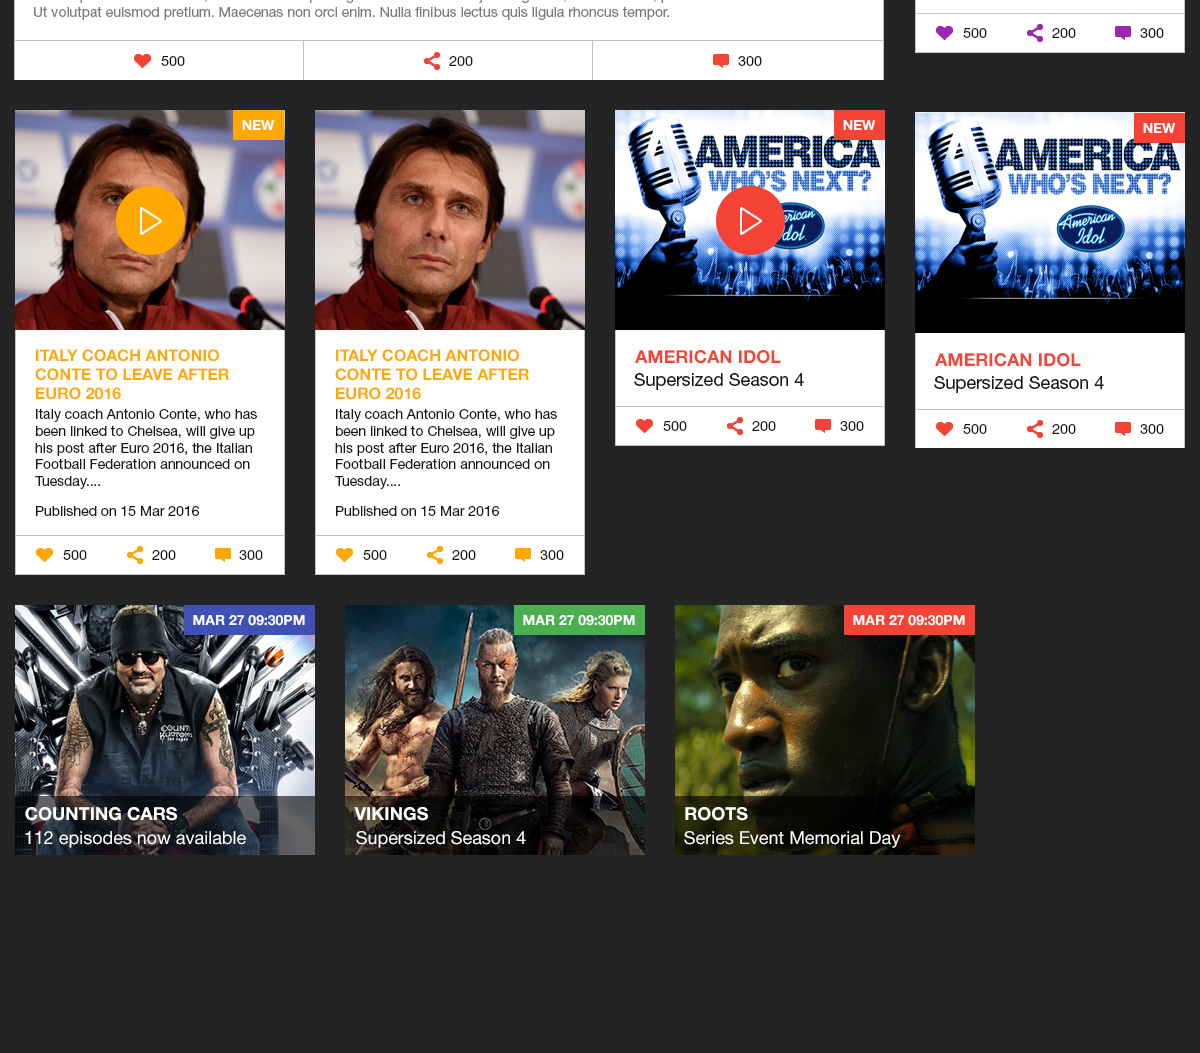Click the green MAR 27 09:30PM badge on Vikings
The height and width of the screenshot is (1053, 1200).
pos(579,620)
